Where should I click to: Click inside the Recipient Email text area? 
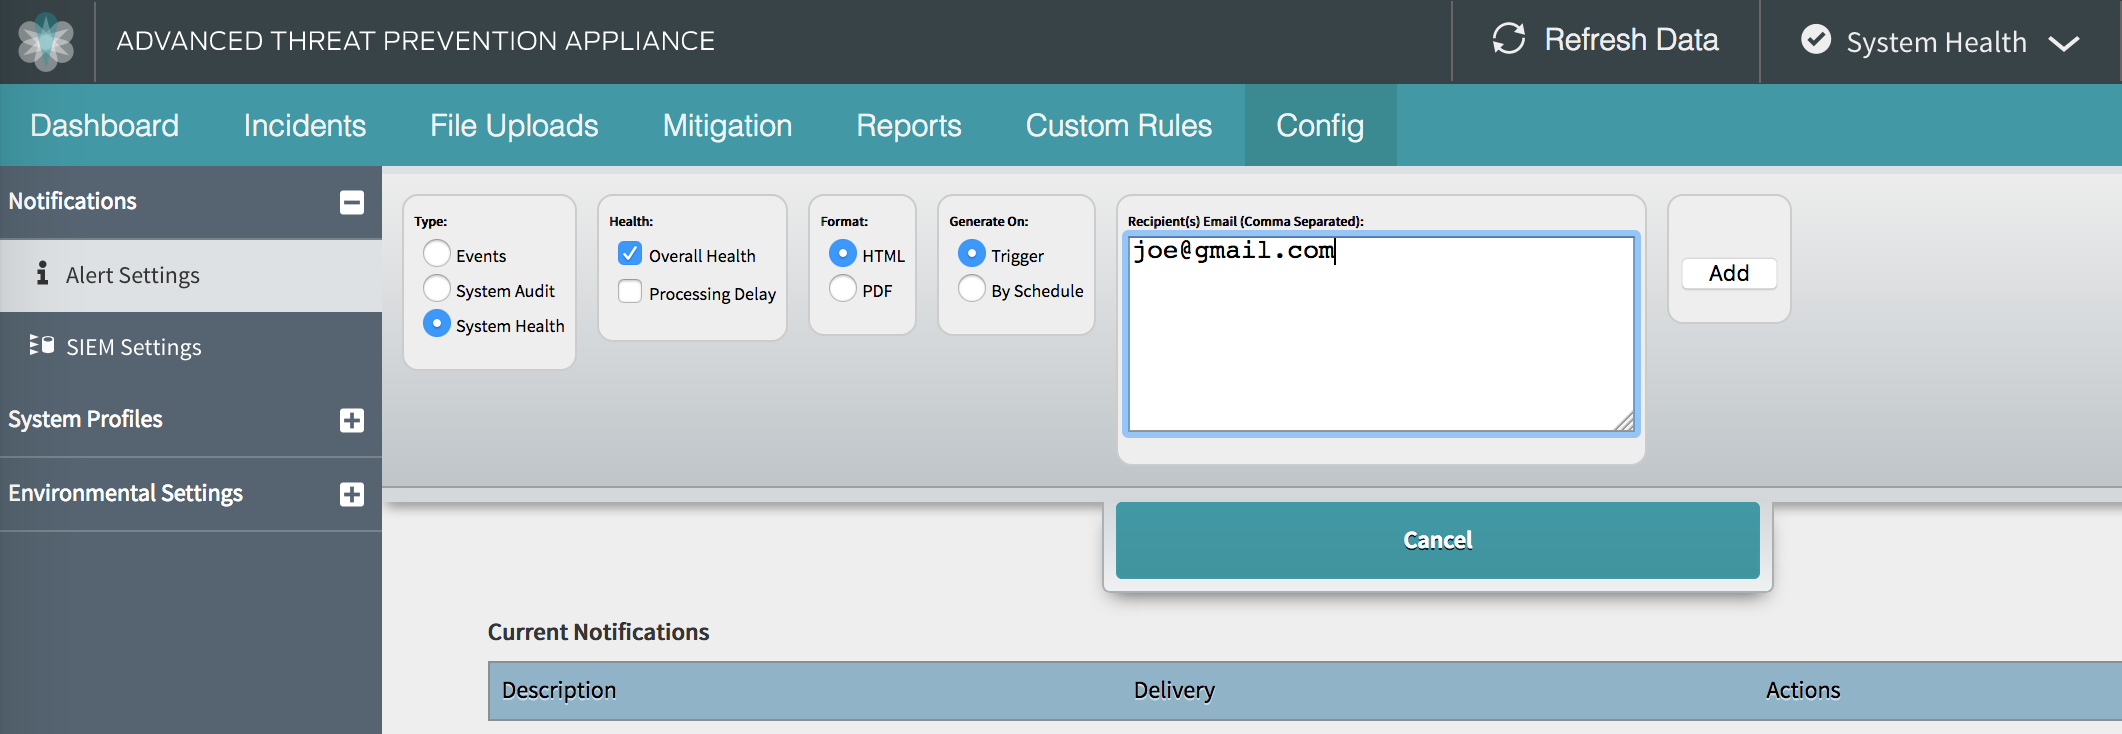click(1380, 340)
